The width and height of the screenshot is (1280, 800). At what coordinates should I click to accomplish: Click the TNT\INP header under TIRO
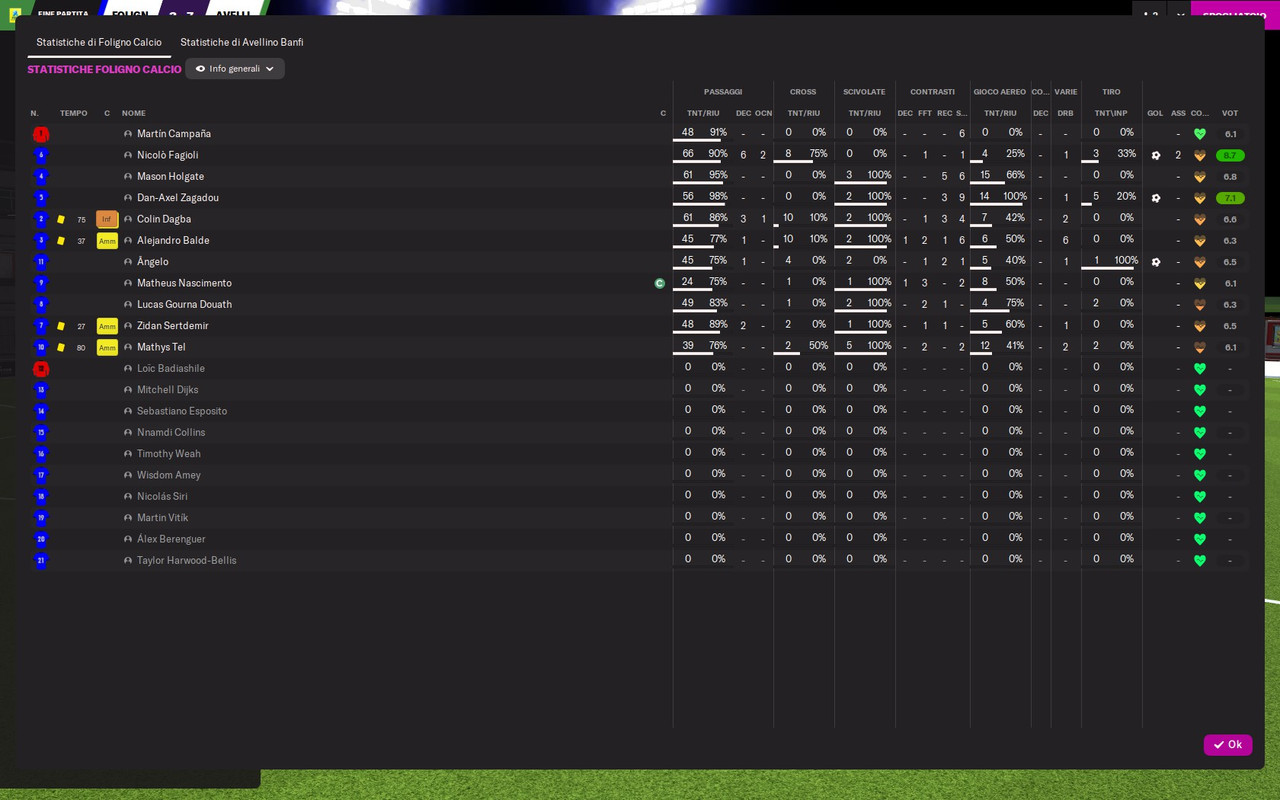pyautogui.click(x=1111, y=113)
